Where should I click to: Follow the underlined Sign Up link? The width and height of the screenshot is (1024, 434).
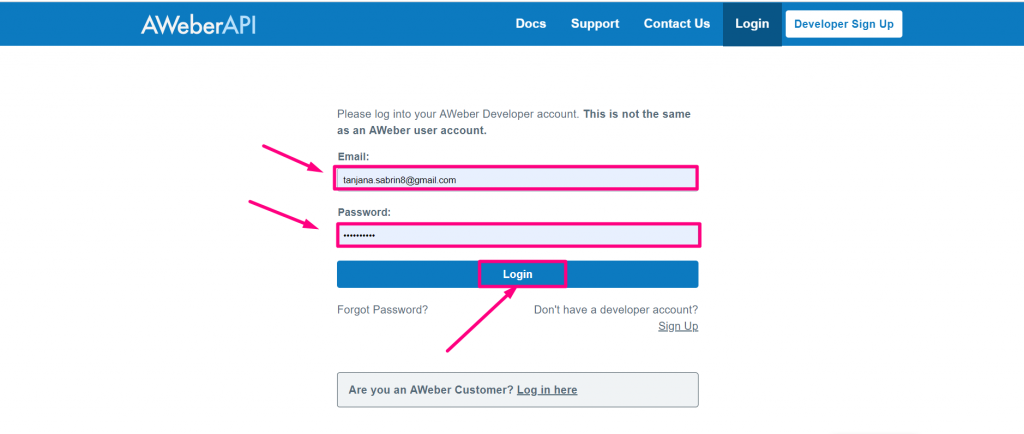(x=678, y=326)
